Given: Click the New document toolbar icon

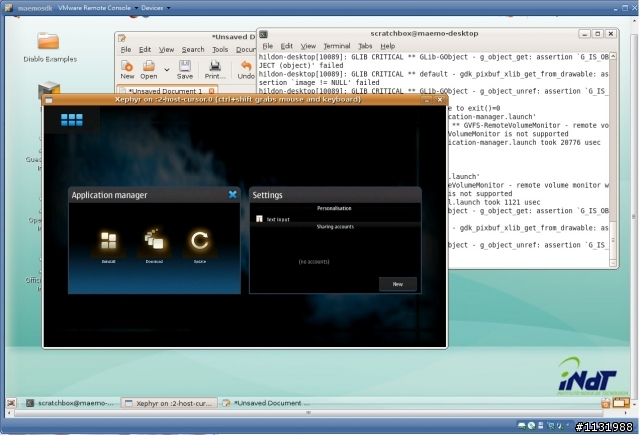Looking at the screenshot, I should click(127, 69).
